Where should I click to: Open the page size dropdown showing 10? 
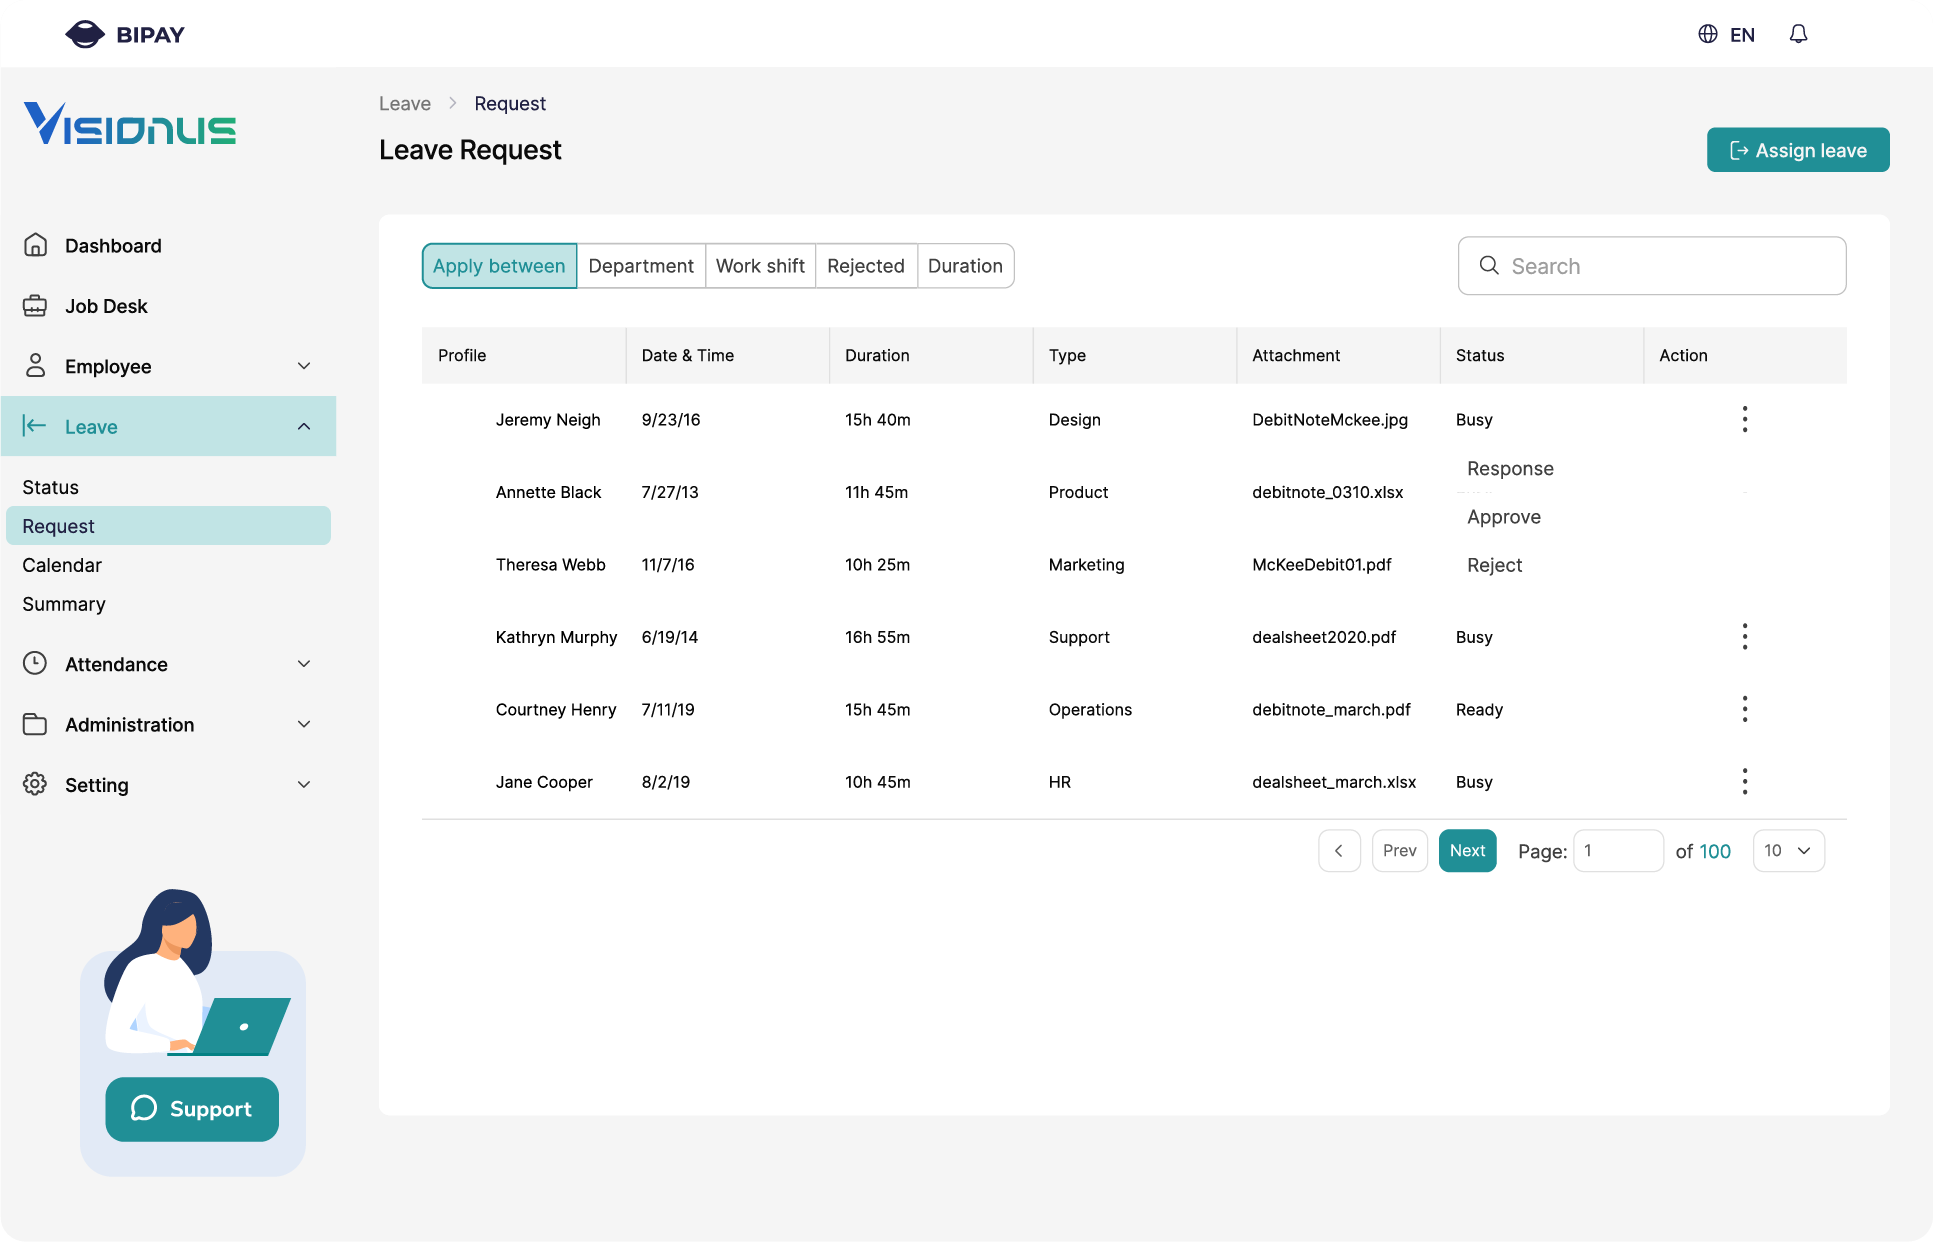pos(1788,850)
